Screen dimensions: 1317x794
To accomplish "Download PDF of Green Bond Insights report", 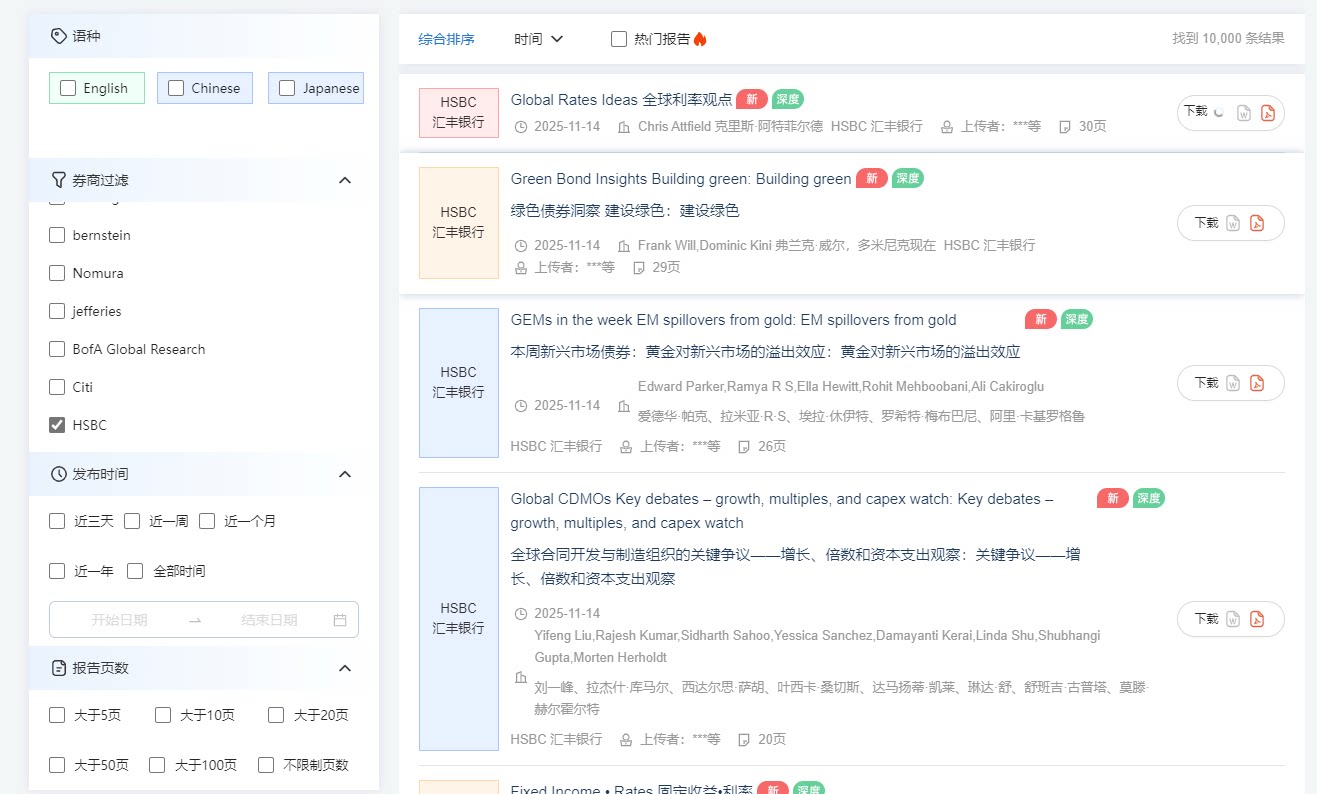I will [1257, 223].
